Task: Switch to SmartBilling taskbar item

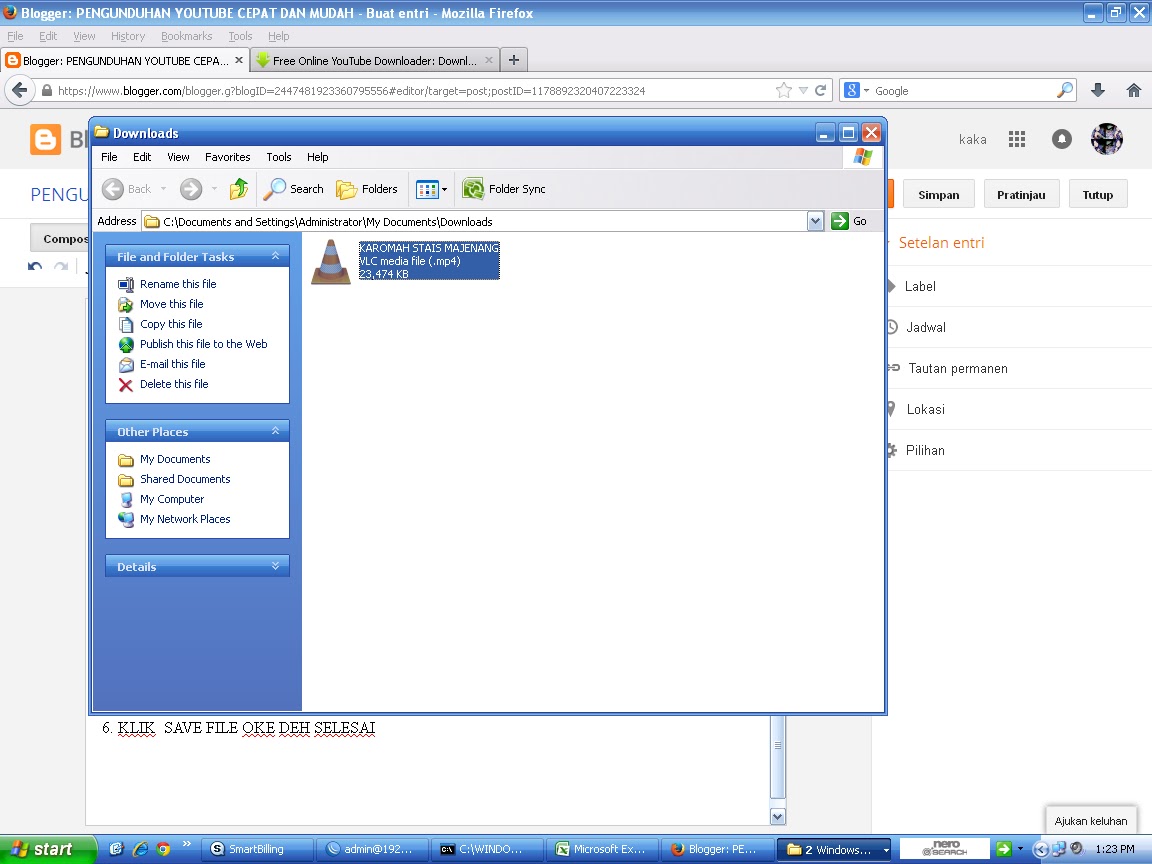Action: point(257,849)
